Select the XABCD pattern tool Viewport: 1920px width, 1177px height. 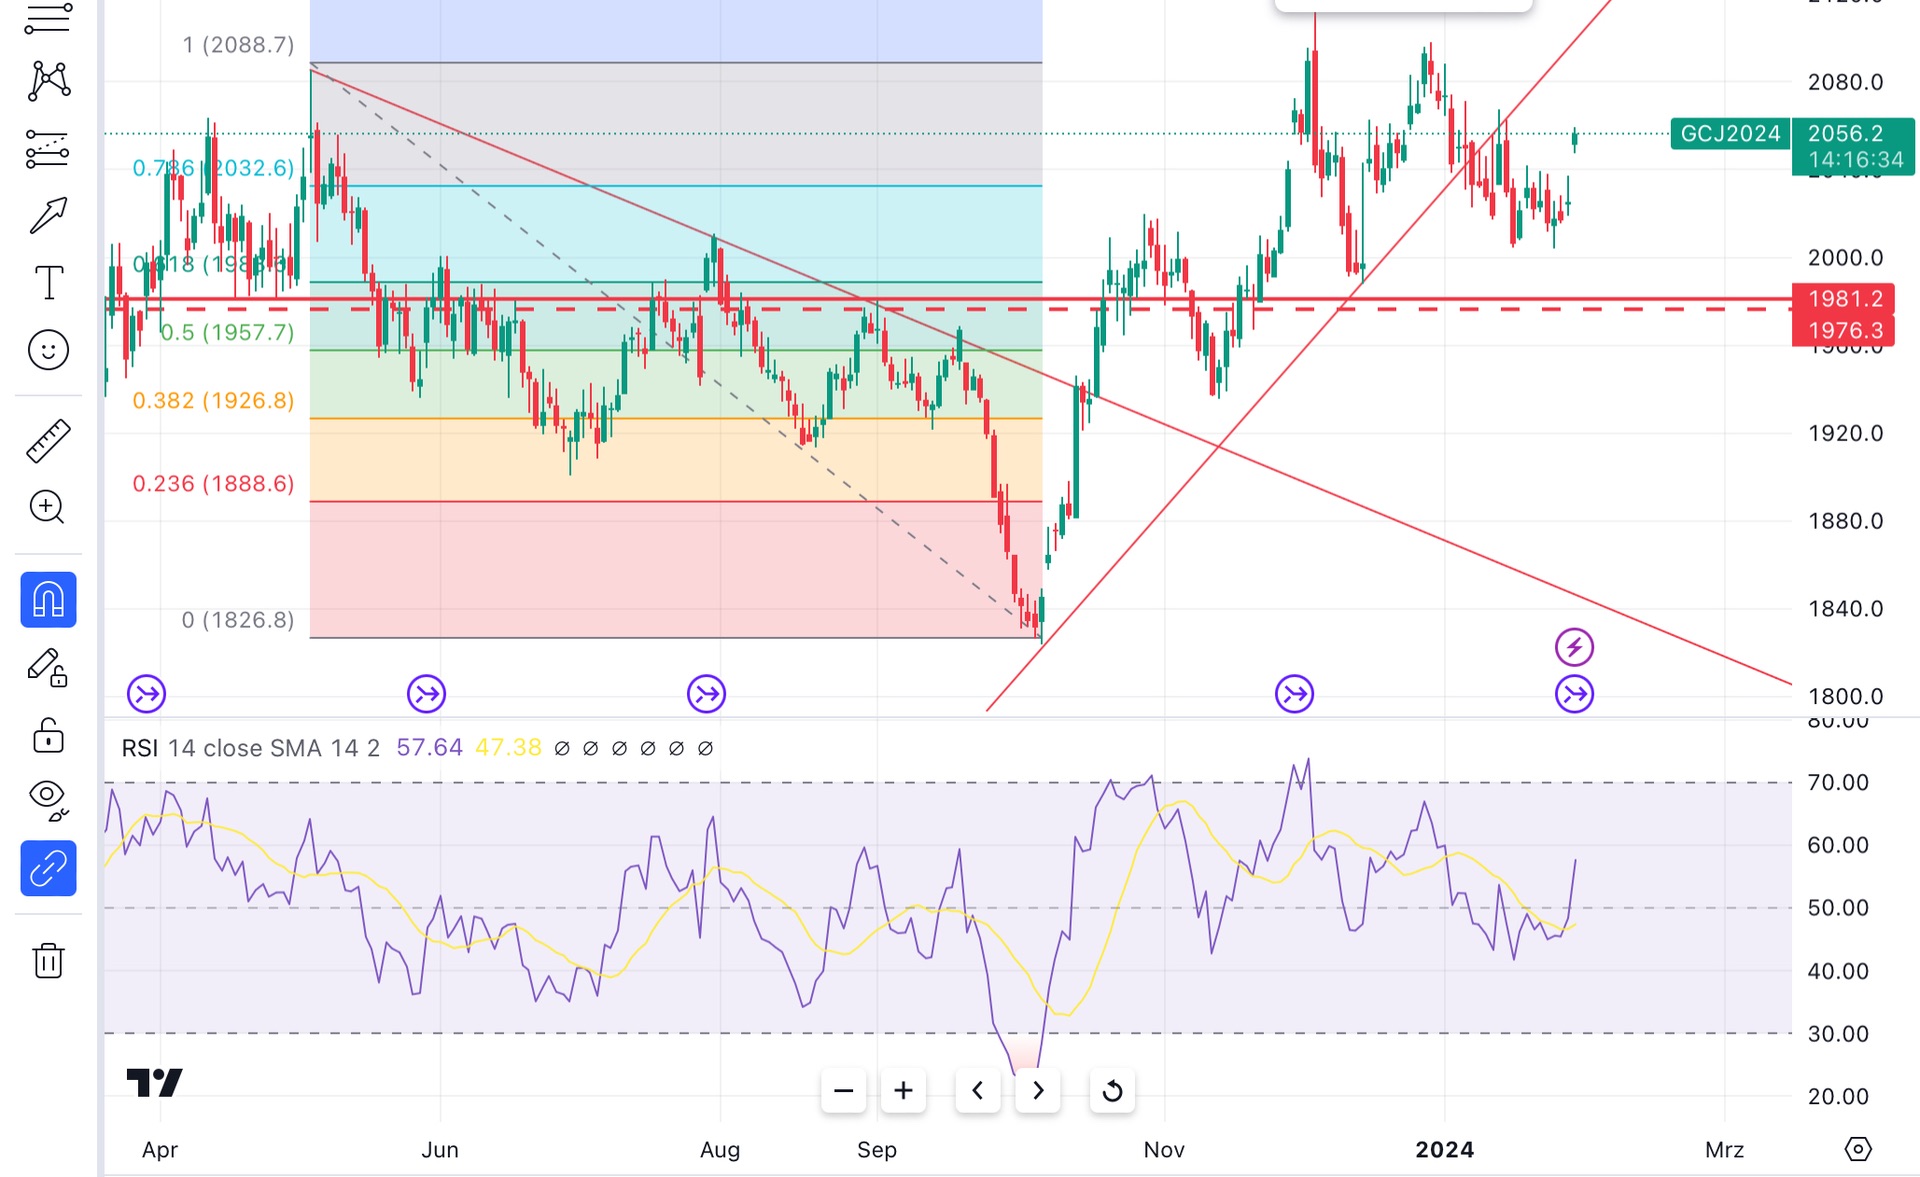click(48, 81)
